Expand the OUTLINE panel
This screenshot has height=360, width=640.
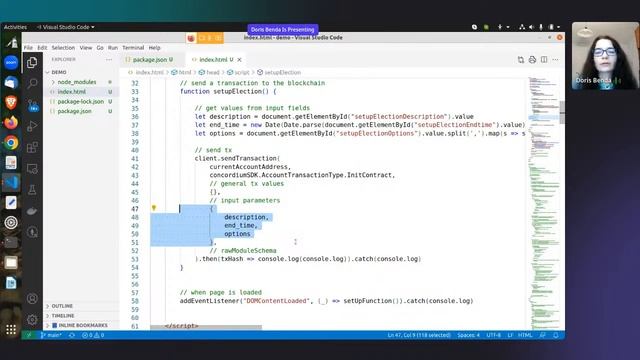(x=62, y=306)
